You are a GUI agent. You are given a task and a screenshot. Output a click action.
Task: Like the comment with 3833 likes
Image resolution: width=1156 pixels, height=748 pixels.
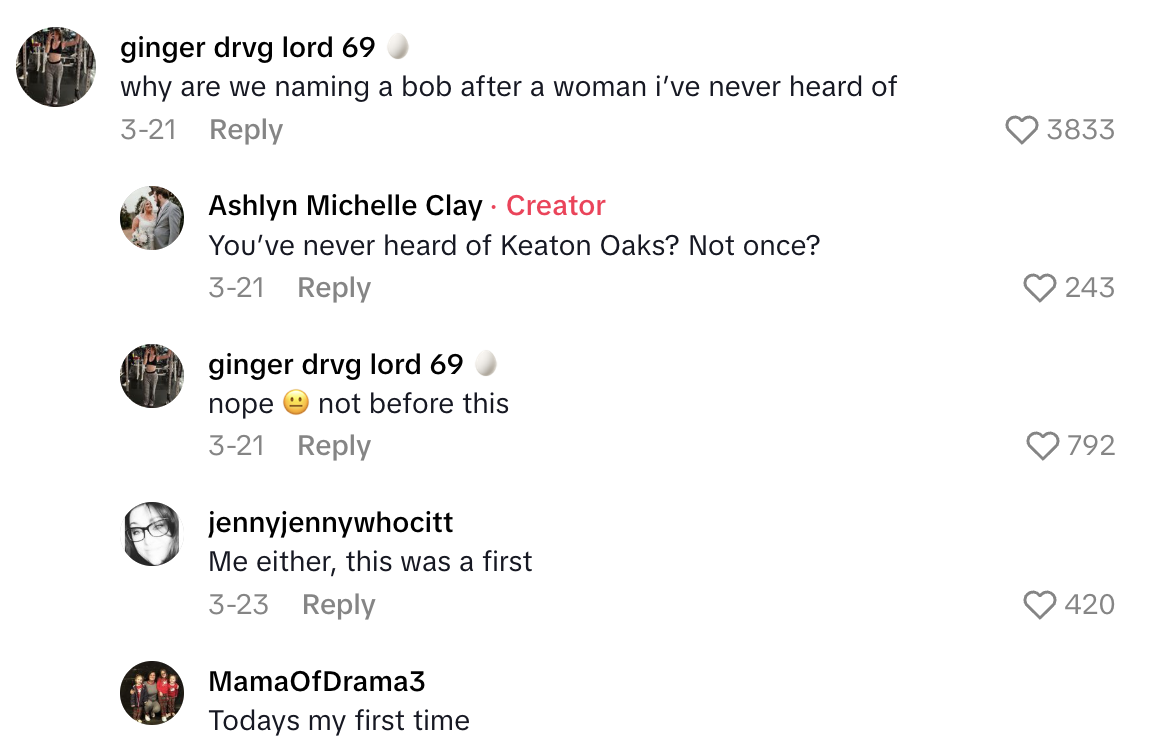click(1021, 130)
